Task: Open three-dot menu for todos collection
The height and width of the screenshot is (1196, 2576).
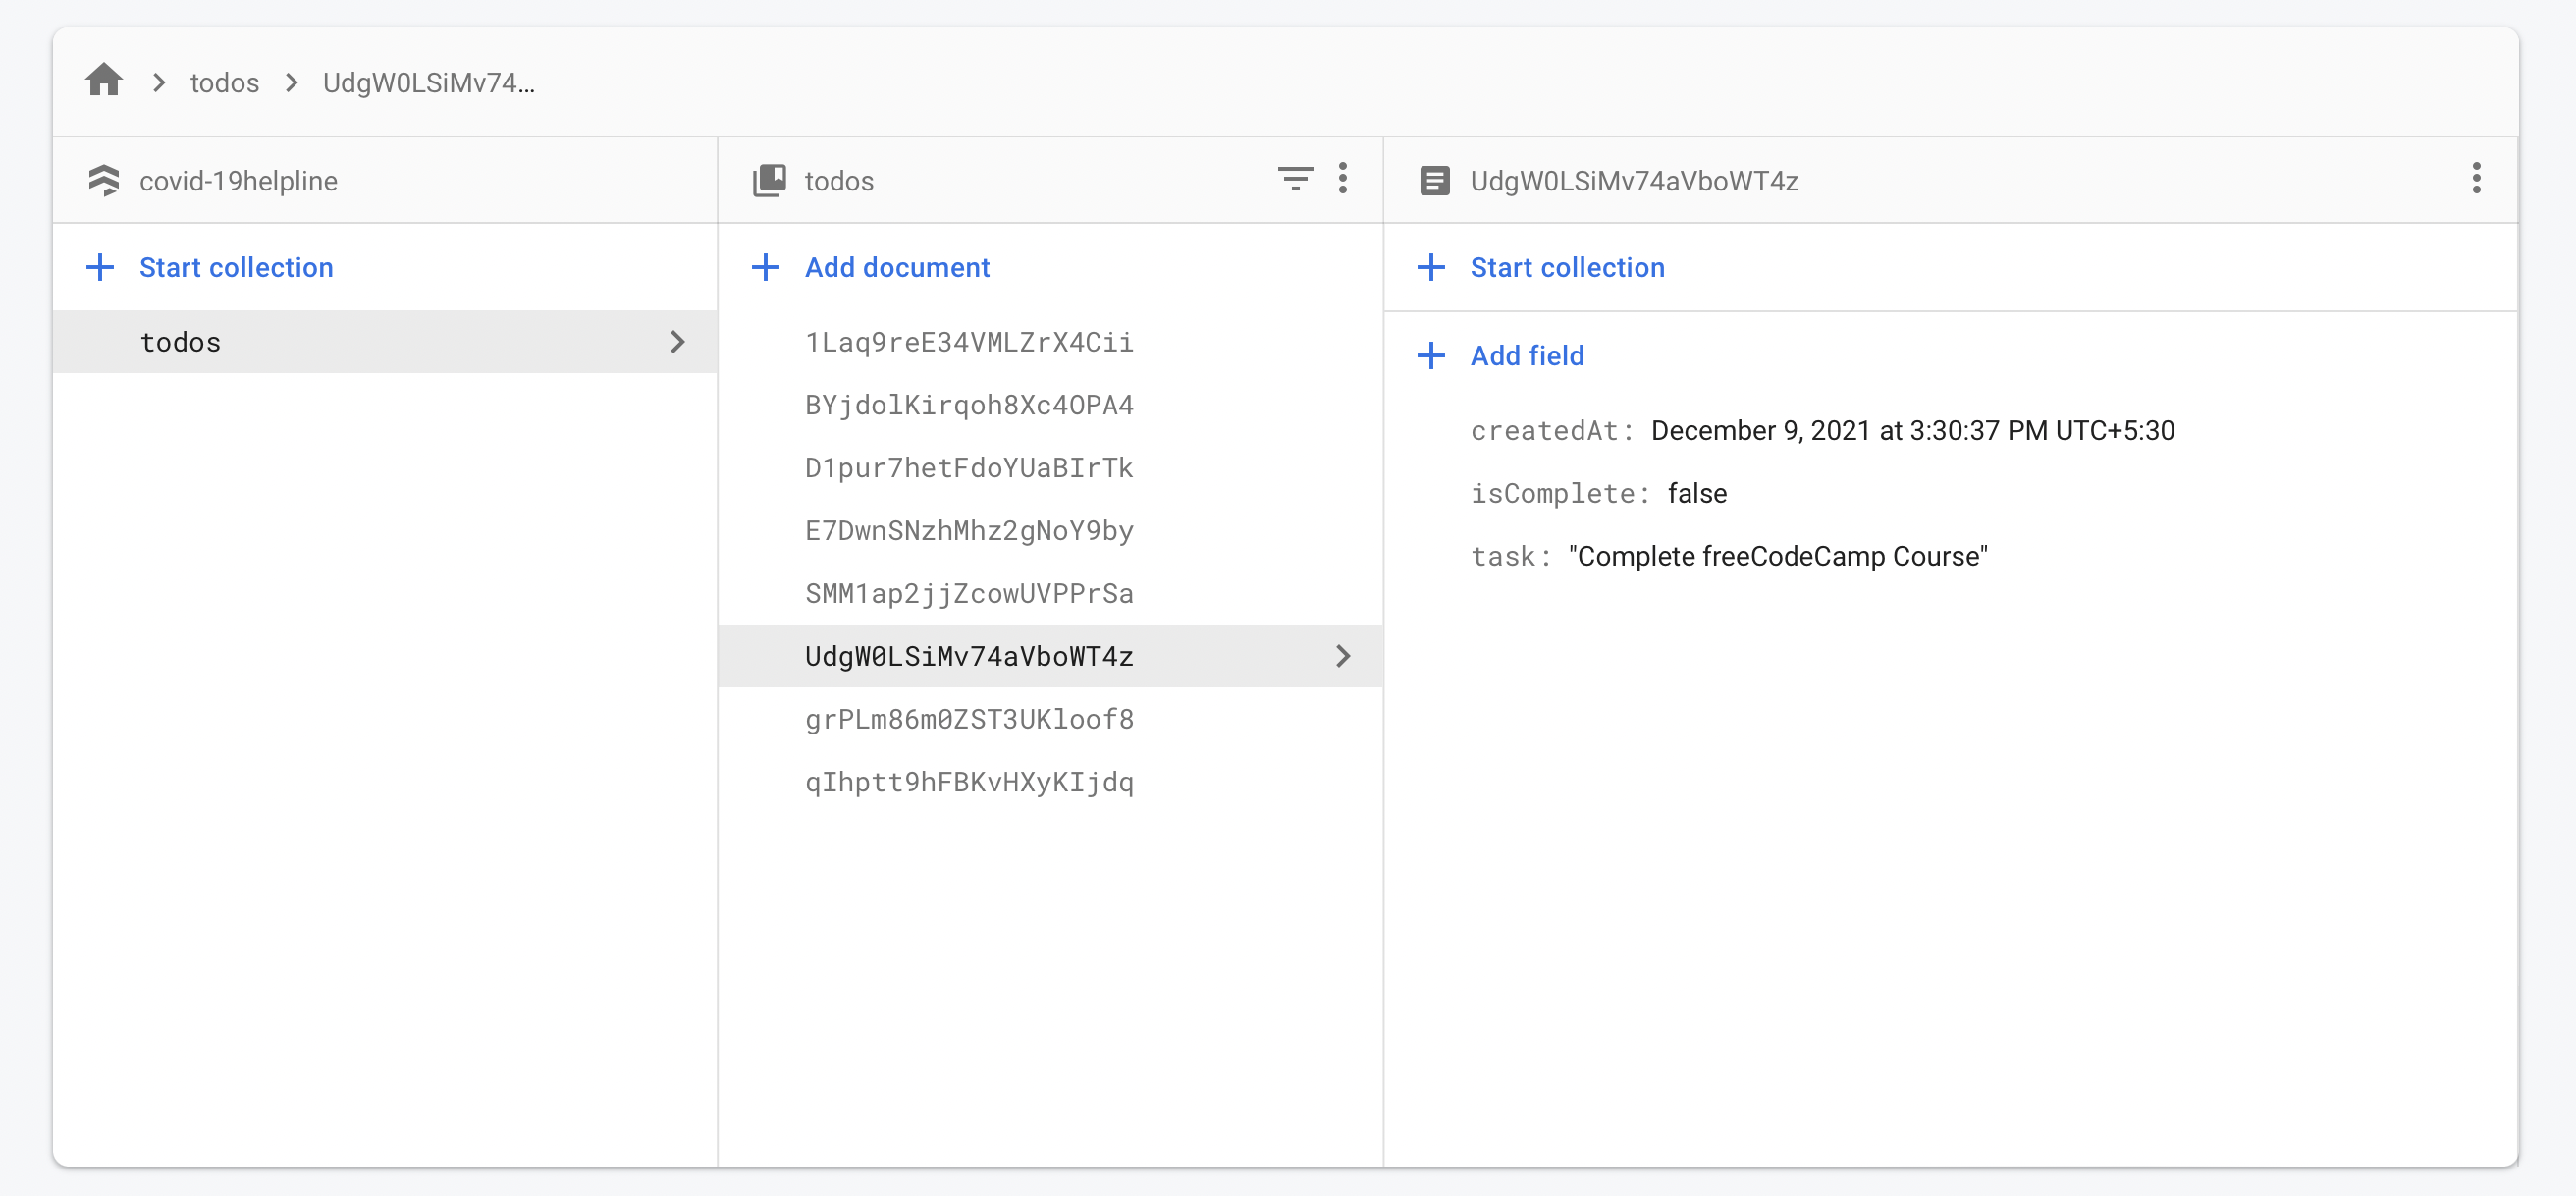Action: (x=1343, y=179)
